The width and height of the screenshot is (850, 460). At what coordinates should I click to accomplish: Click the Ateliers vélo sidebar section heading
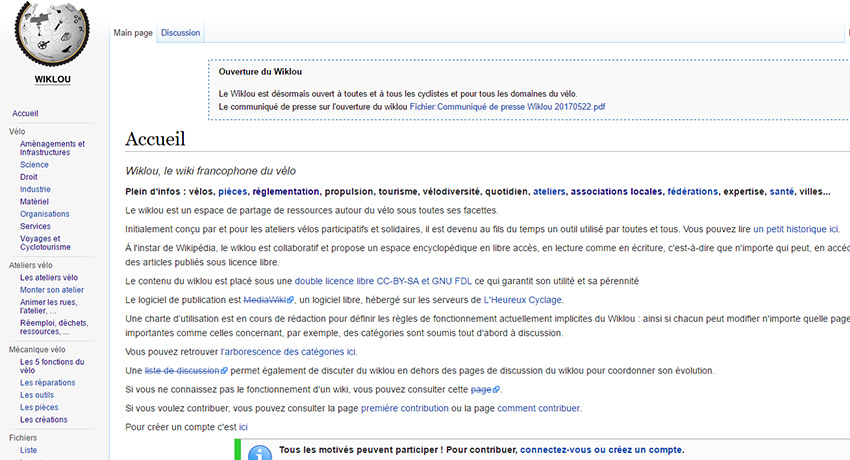[30, 265]
